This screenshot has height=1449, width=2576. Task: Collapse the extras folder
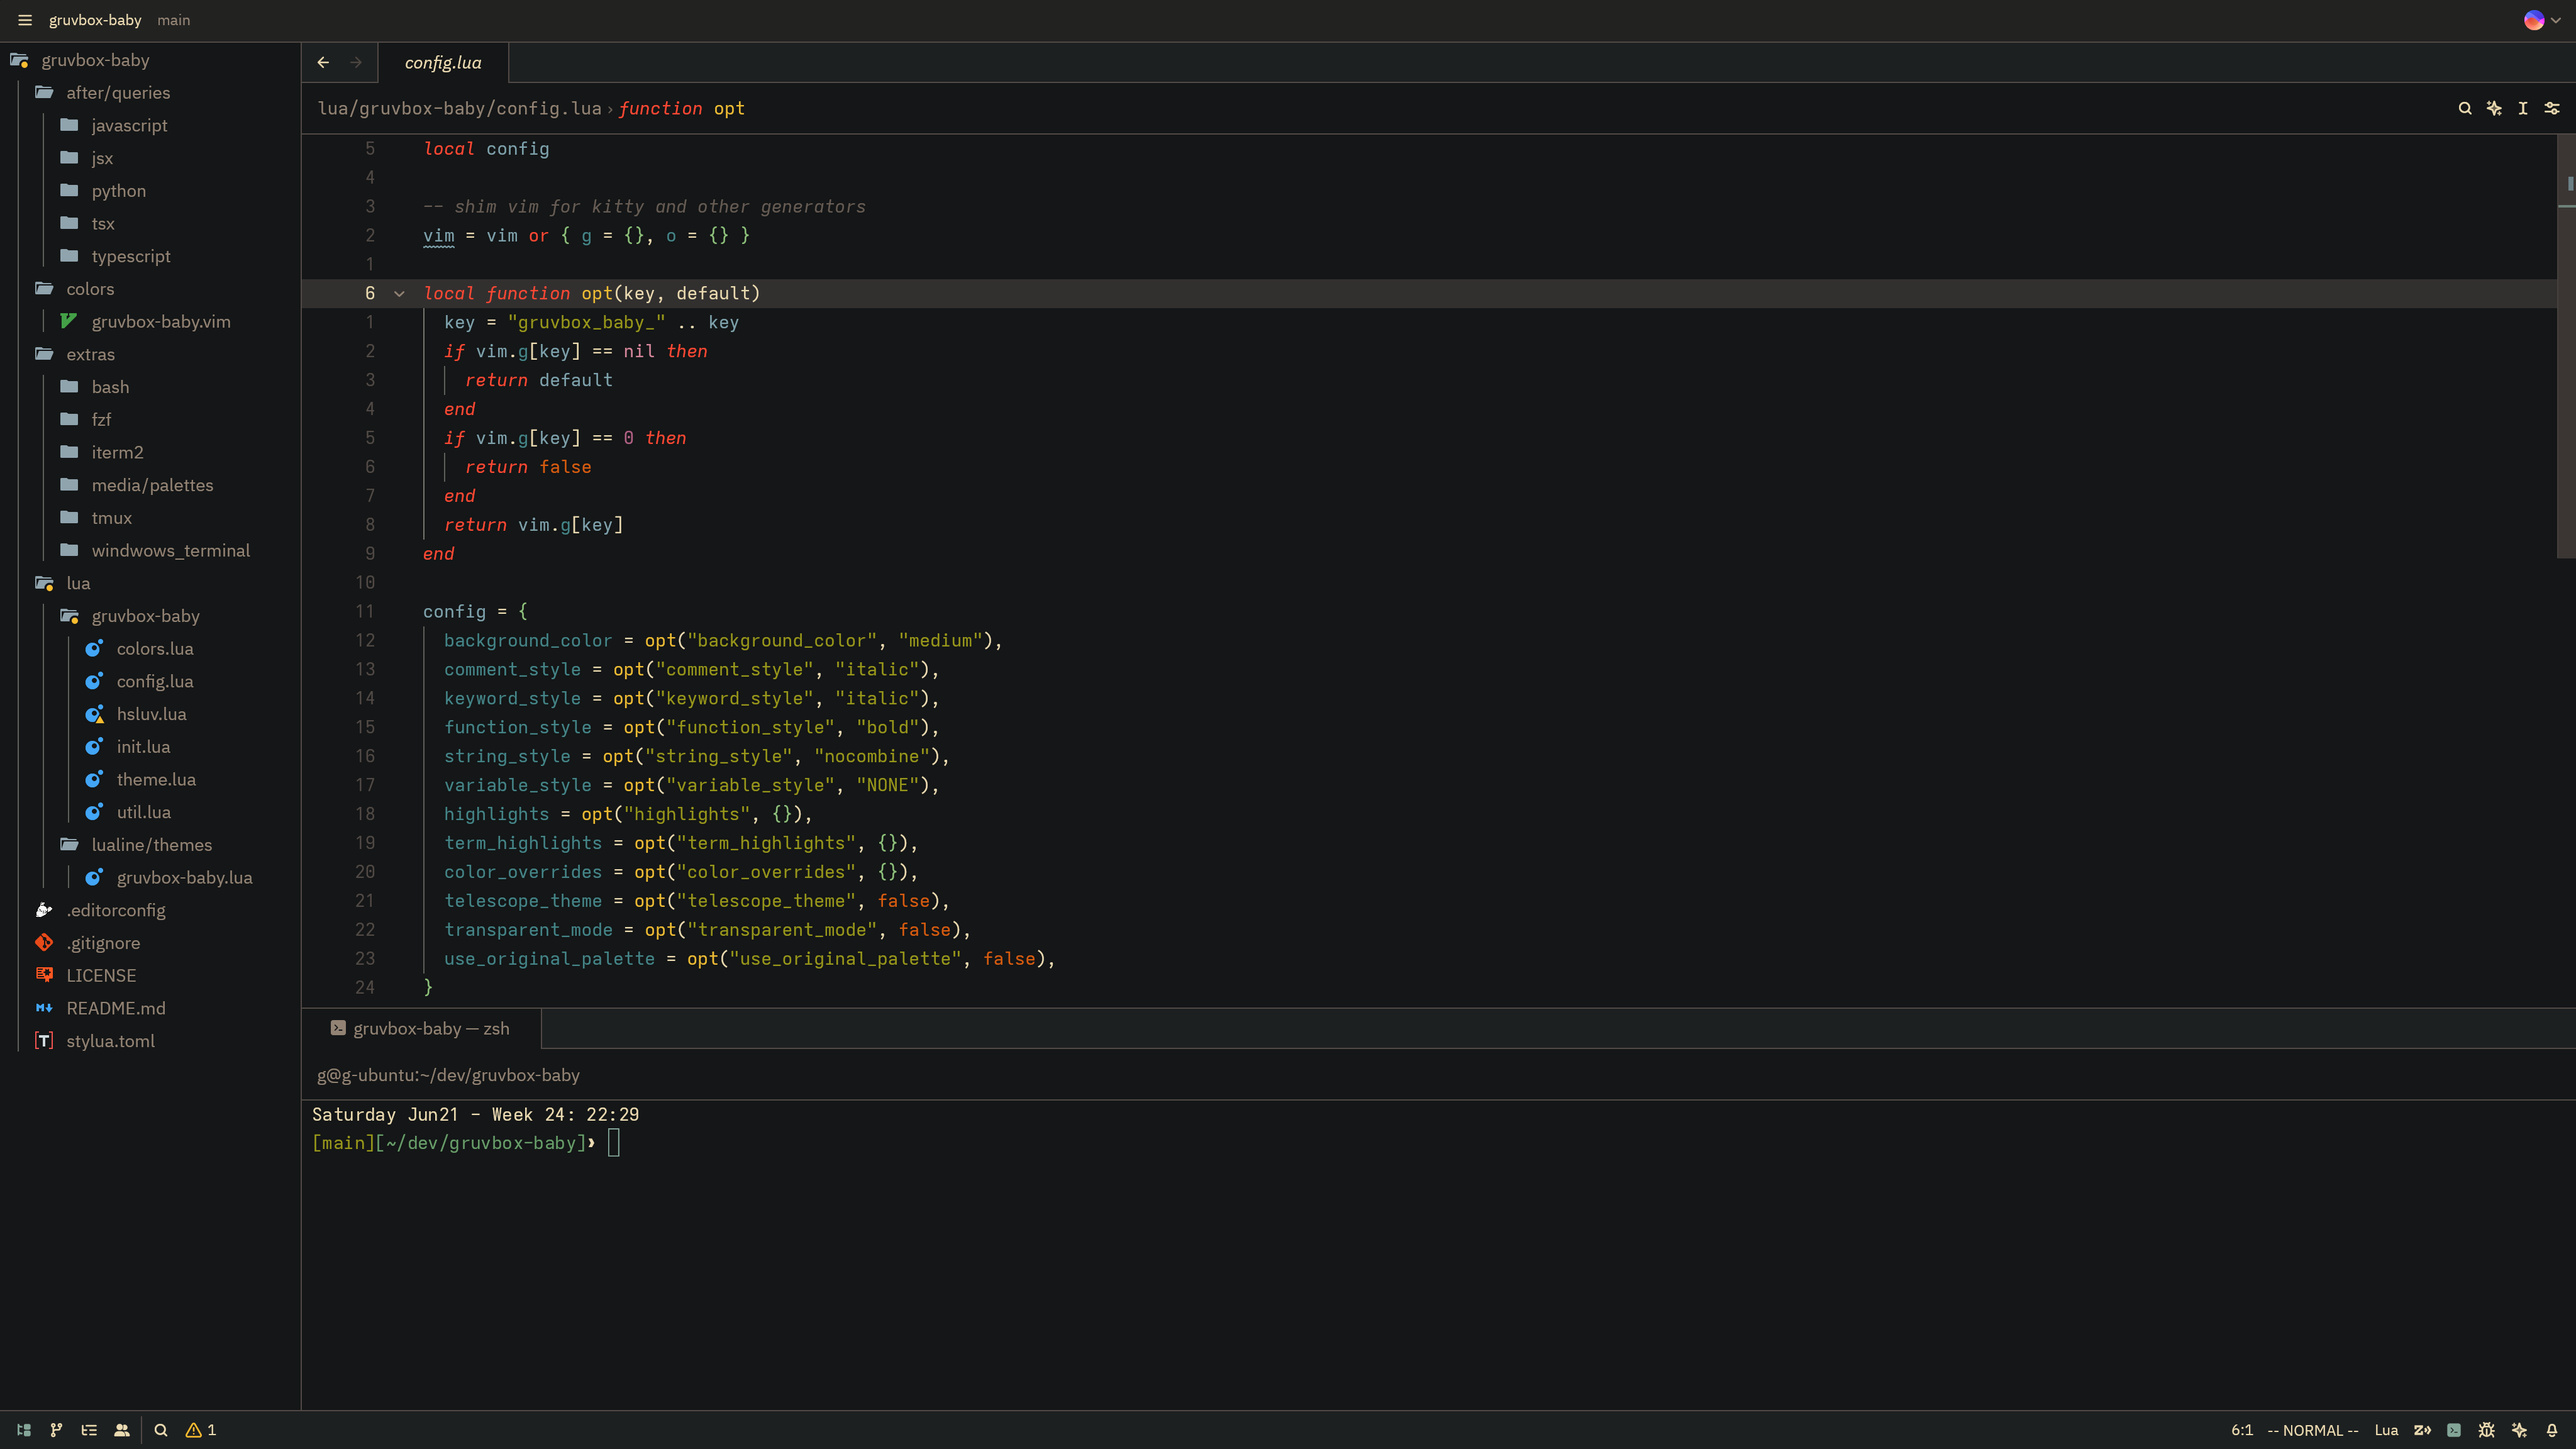90,354
